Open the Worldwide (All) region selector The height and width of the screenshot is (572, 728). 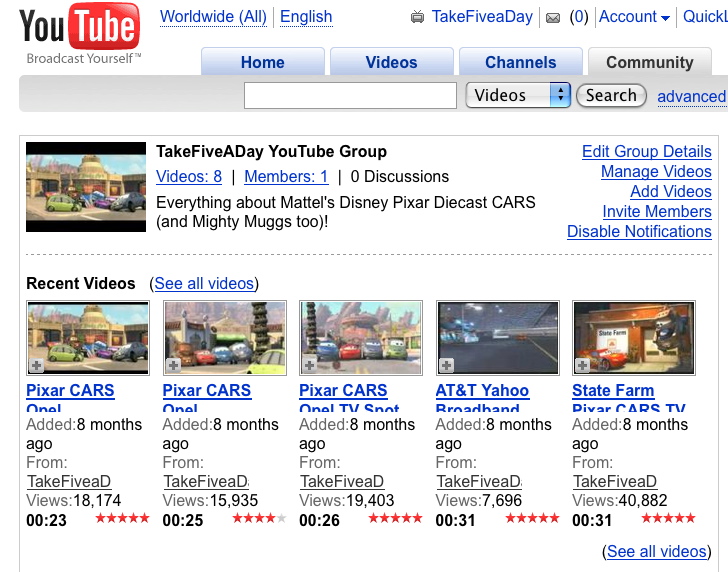point(213,17)
